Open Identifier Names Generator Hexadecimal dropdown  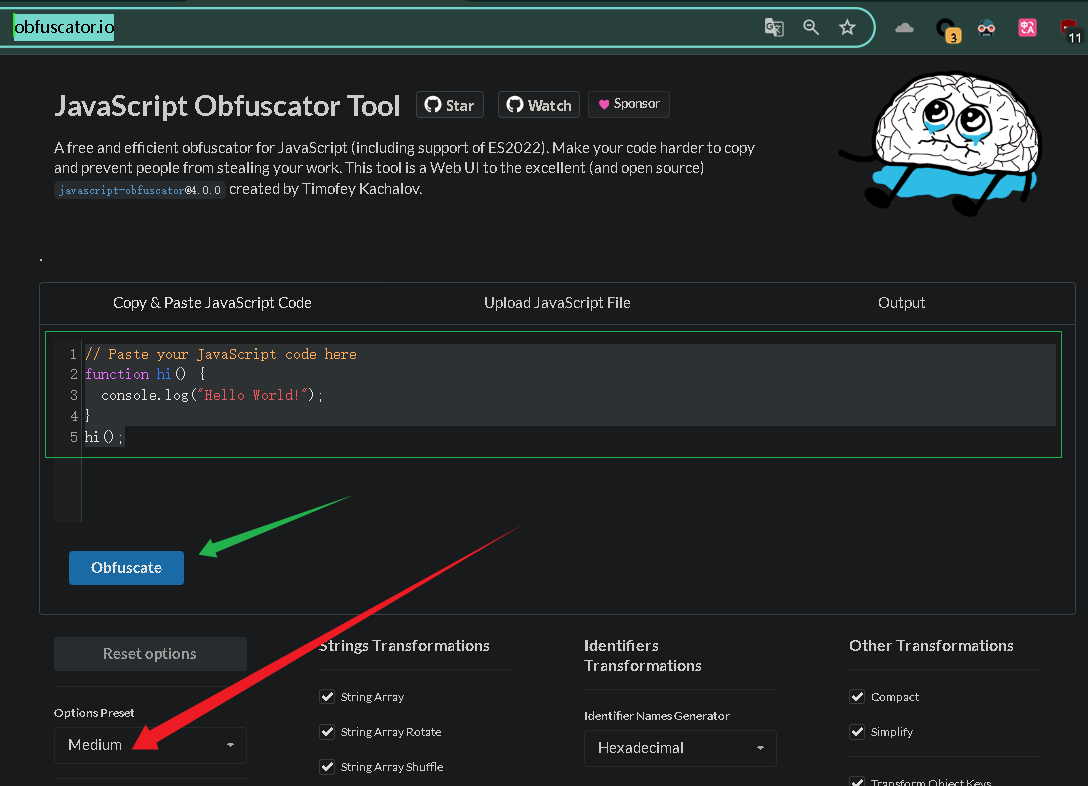680,748
